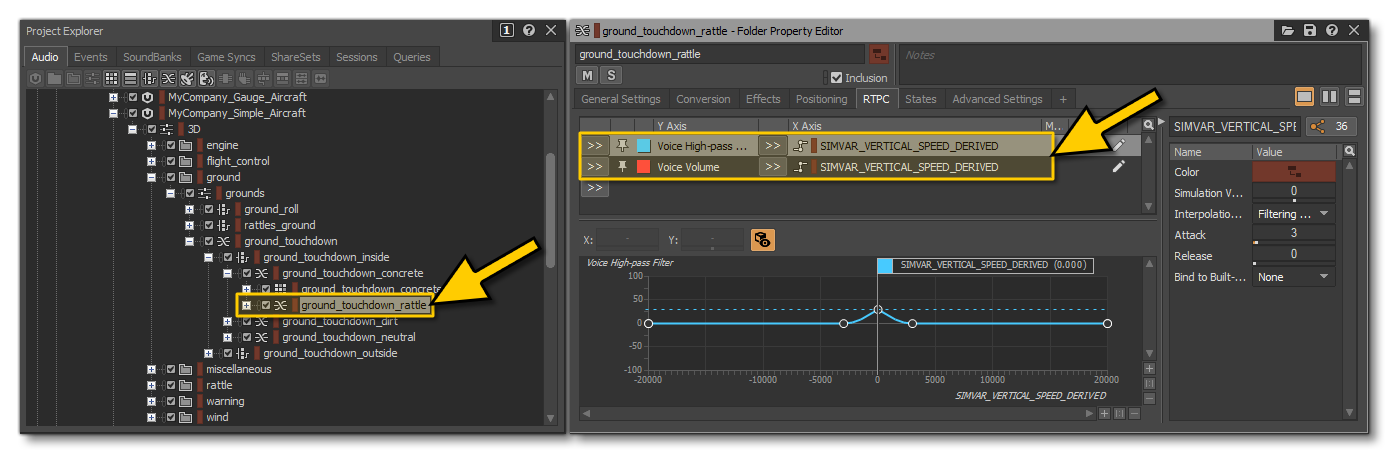Switch to the Events tab
This screenshot has height=454, width=1389.
tap(91, 57)
